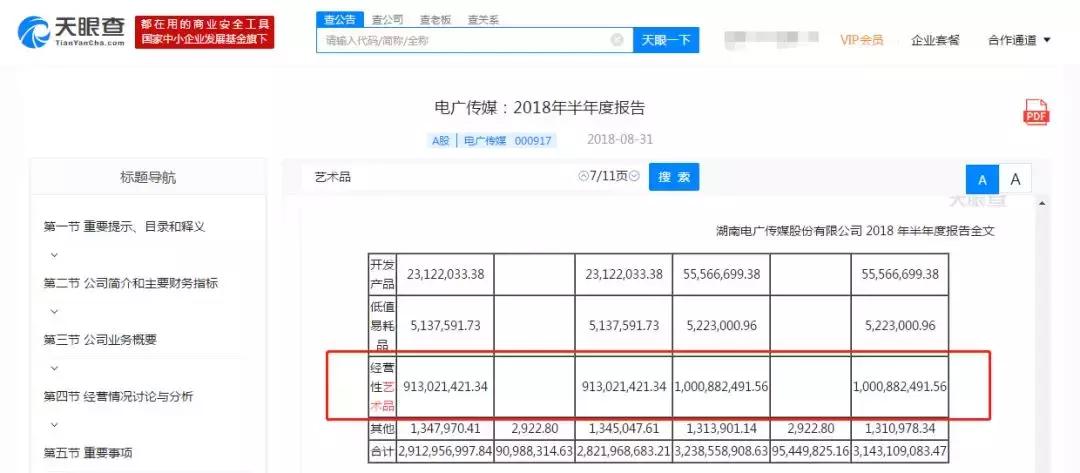Select smaller font size A button
Screen dimensions: 1080x473
coord(982,180)
